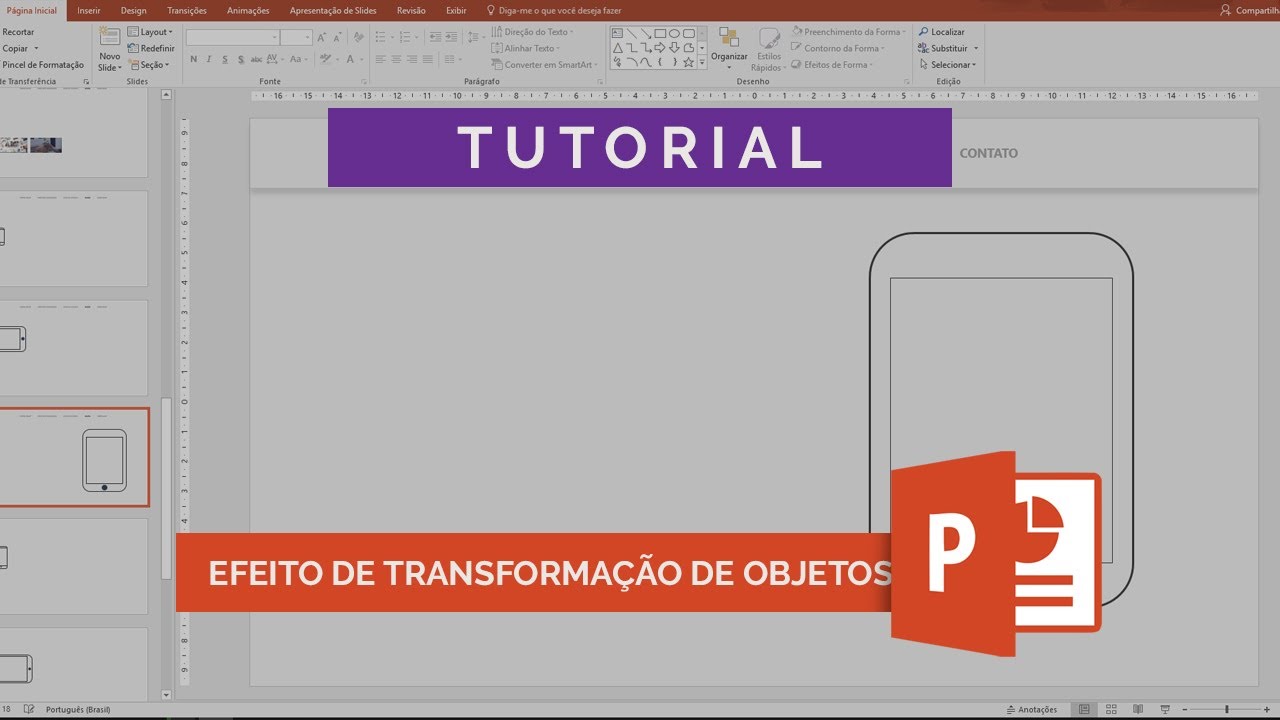Clear all formatting eraser icon

359,37
